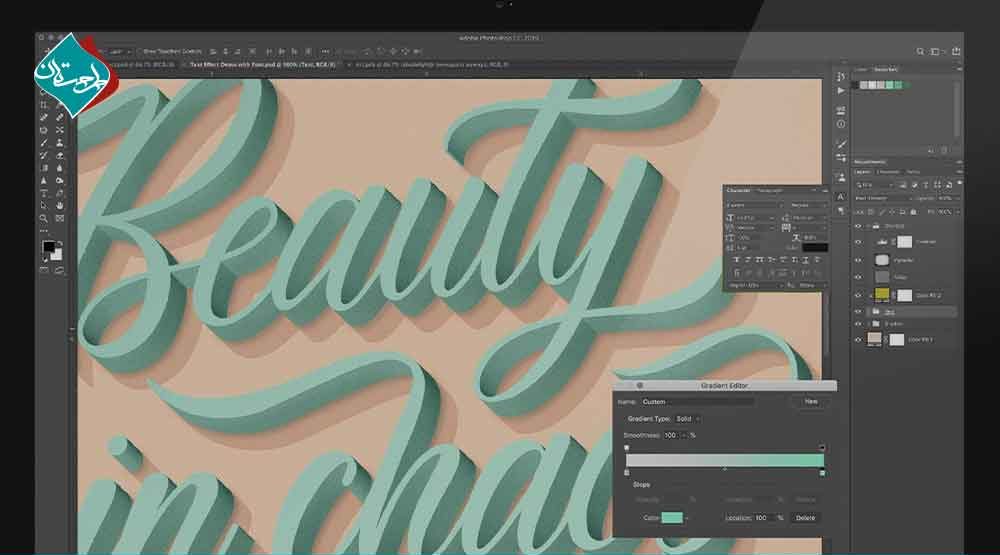
Task: Click text color swatch in Character panel
Action: click(x=815, y=248)
